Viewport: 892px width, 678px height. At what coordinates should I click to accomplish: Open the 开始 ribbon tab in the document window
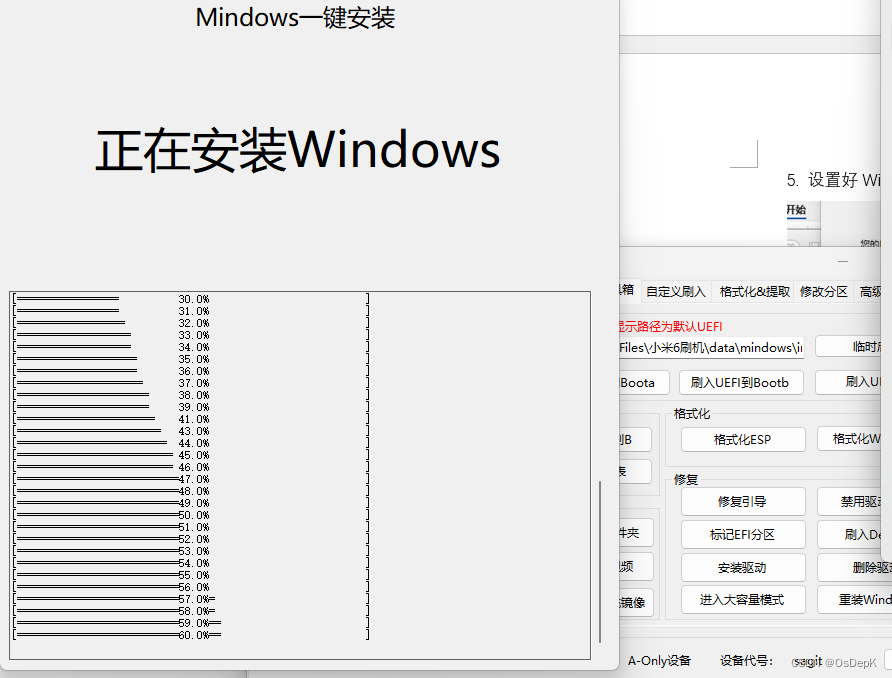pos(796,210)
